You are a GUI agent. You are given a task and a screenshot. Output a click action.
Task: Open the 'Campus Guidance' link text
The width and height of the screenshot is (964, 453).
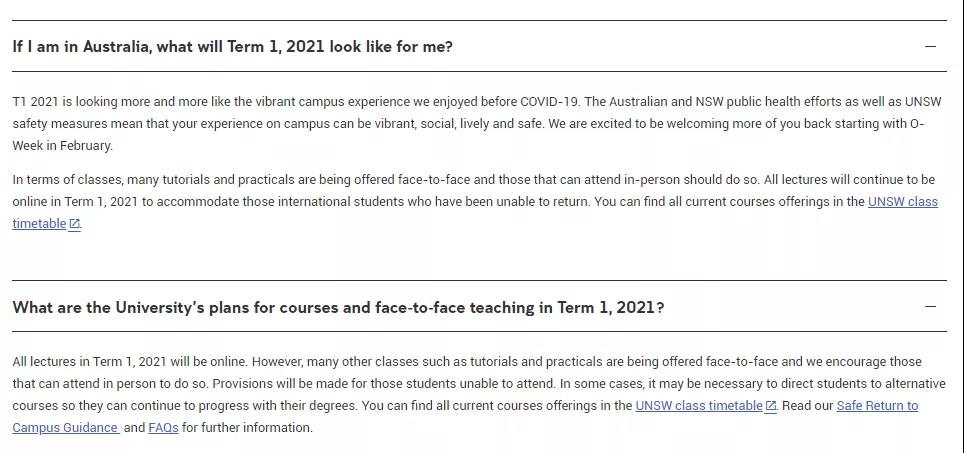coord(65,427)
